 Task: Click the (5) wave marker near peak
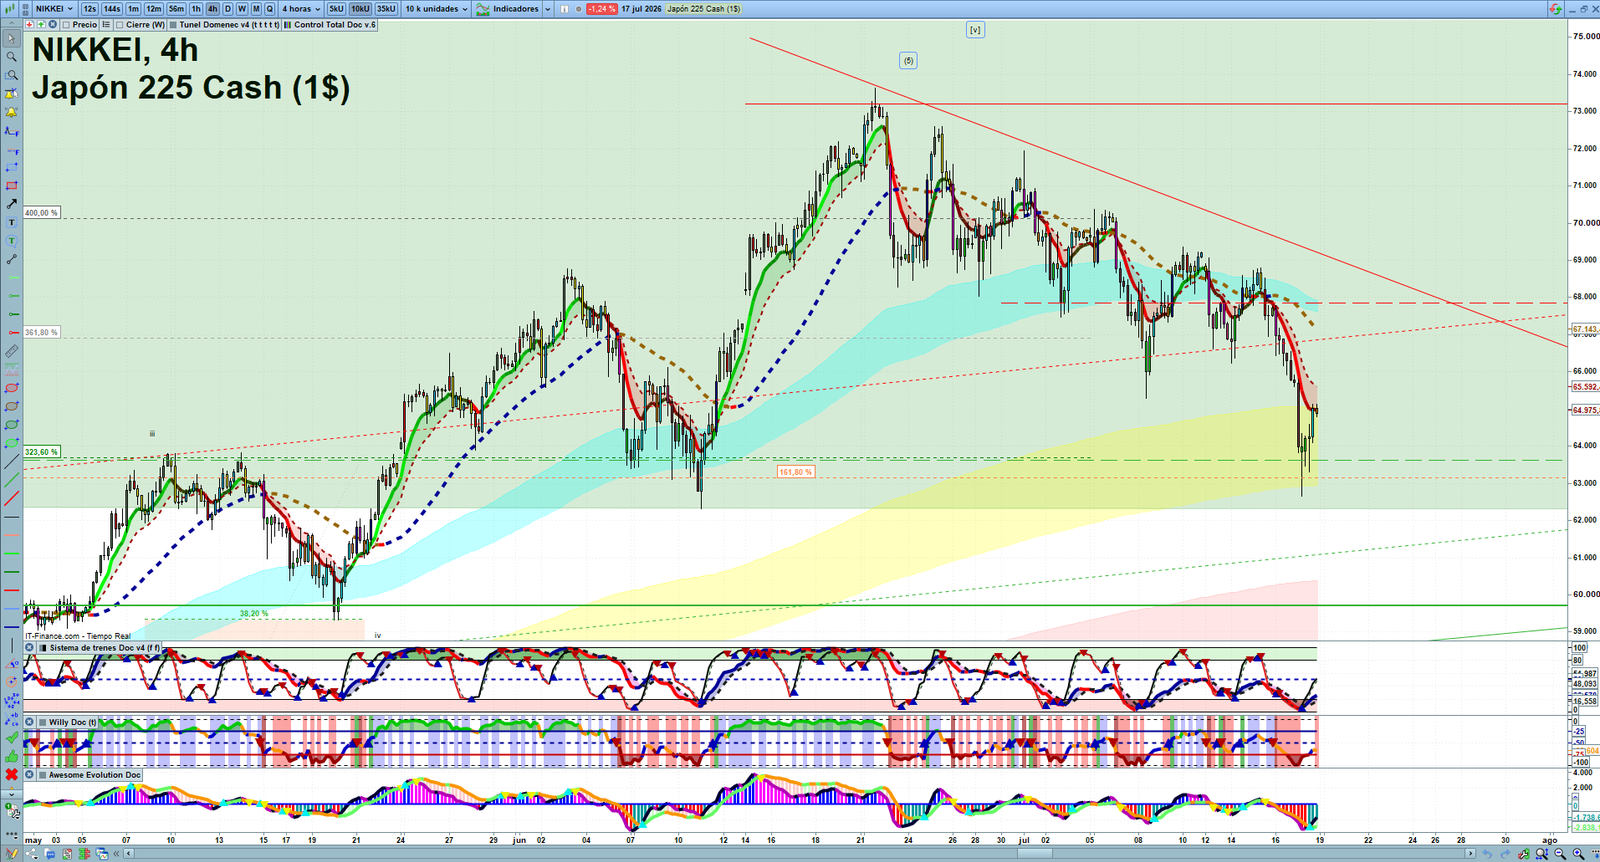tap(908, 61)
